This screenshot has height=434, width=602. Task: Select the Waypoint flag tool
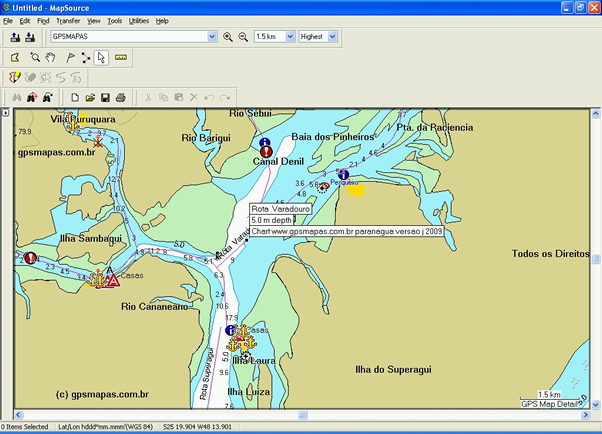click(x=70, y=57)
